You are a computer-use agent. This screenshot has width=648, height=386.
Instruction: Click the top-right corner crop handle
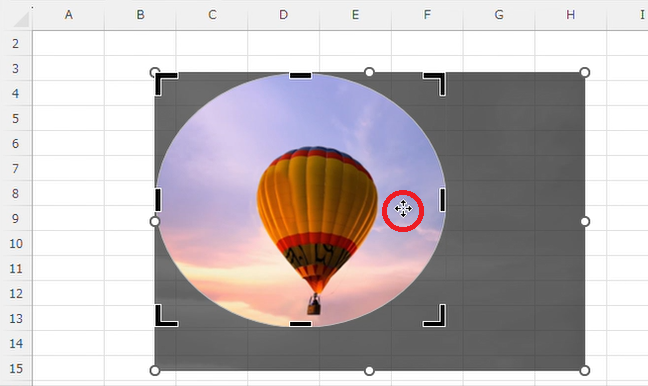(x=435, y=84)
